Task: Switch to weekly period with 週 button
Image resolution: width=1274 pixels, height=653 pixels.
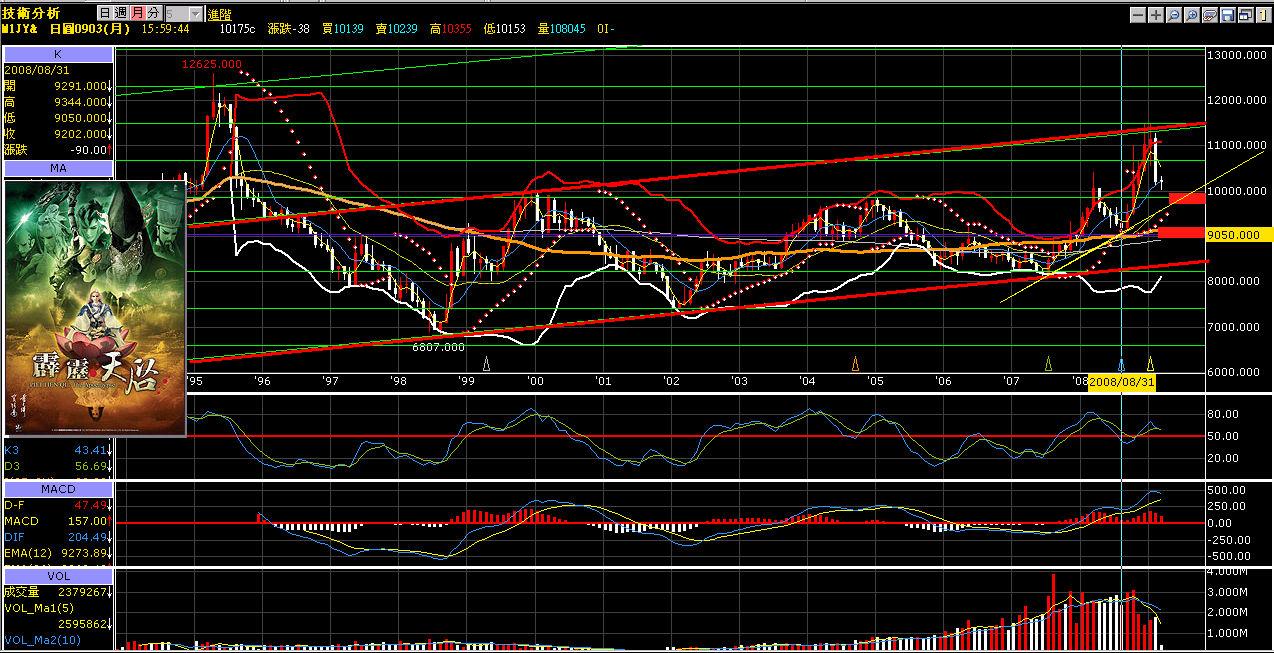Action: coord(120,13)
